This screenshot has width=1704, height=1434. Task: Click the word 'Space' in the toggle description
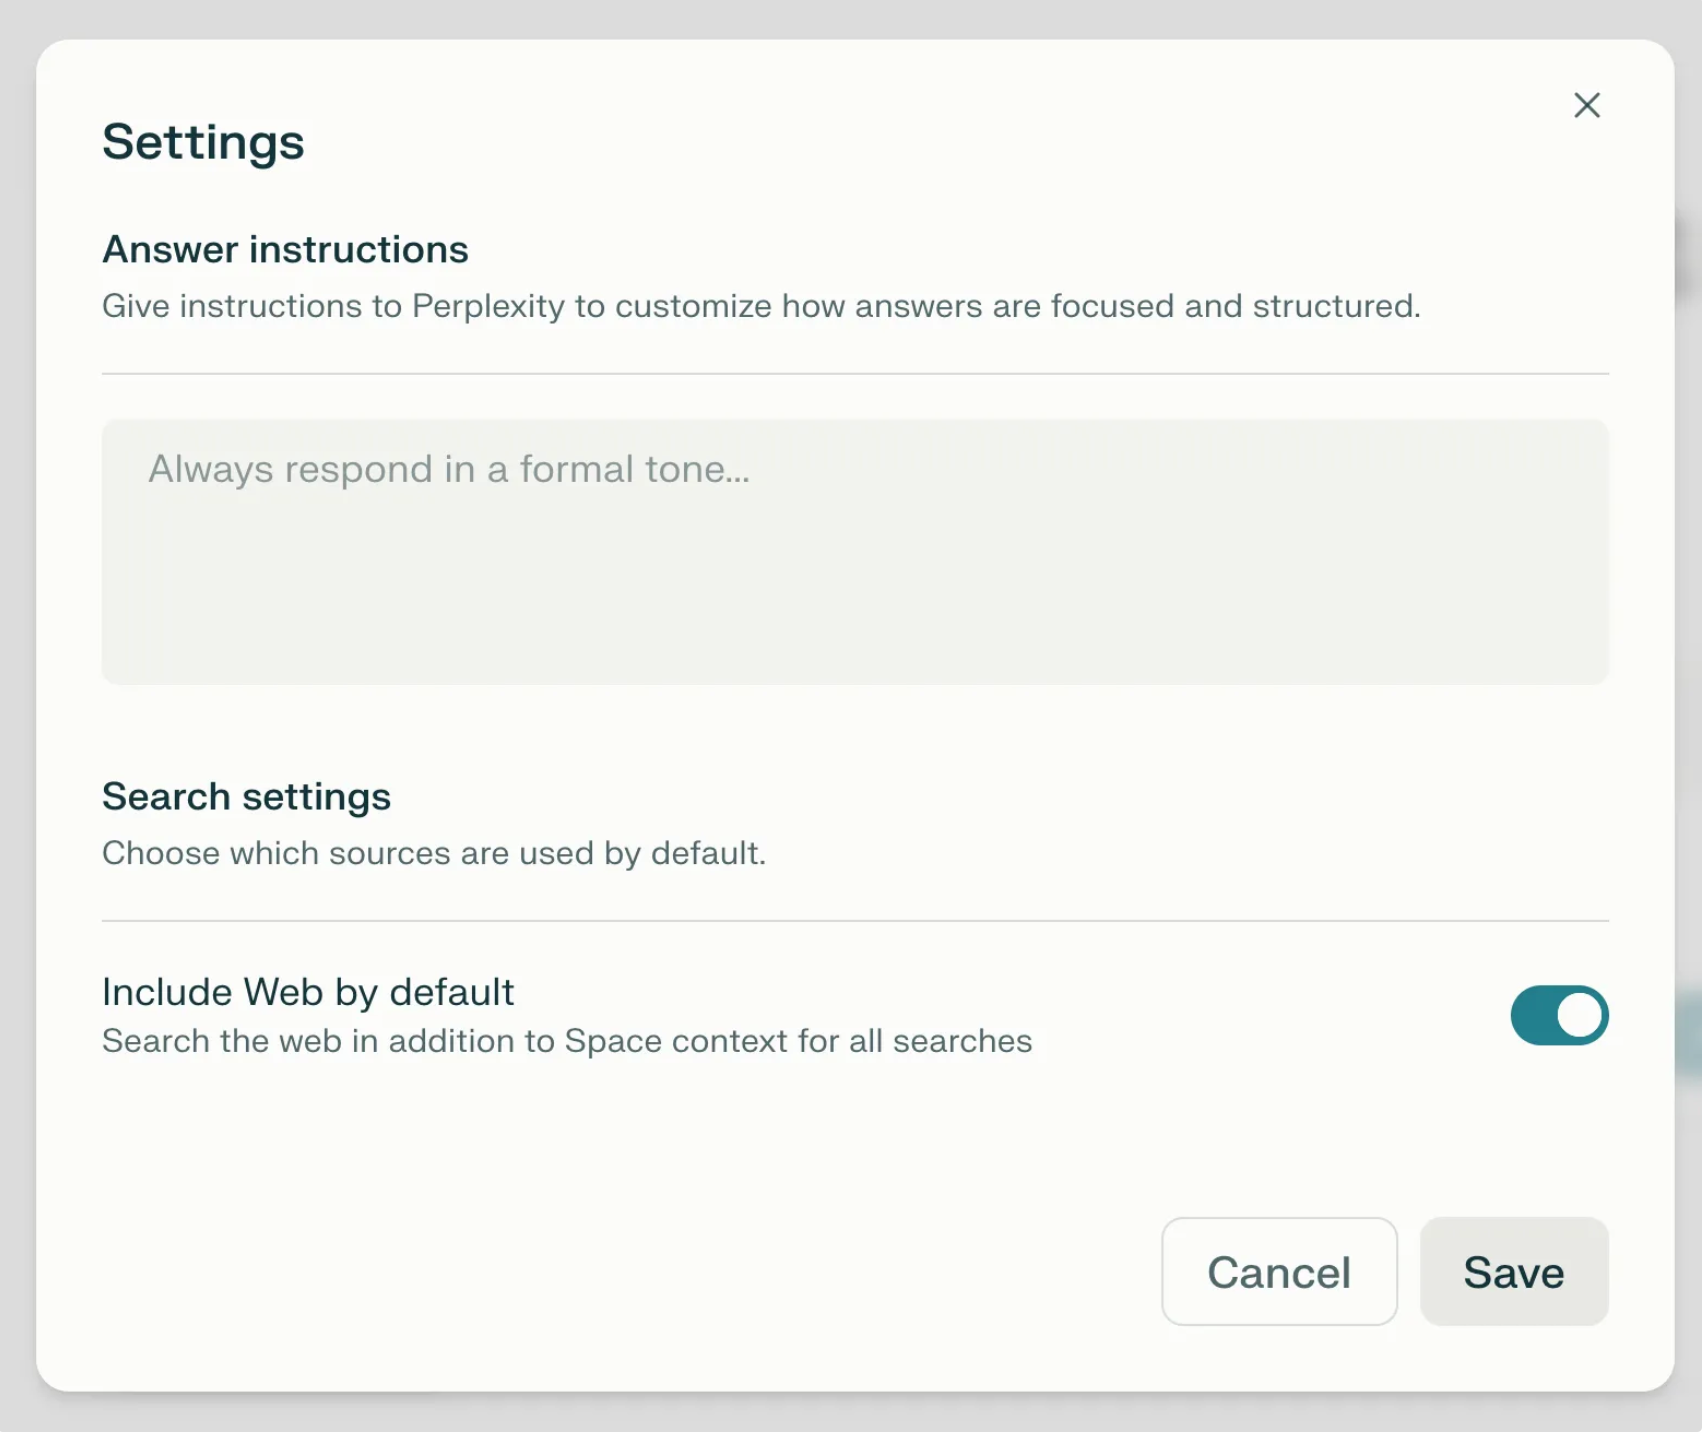[613, 1041]
